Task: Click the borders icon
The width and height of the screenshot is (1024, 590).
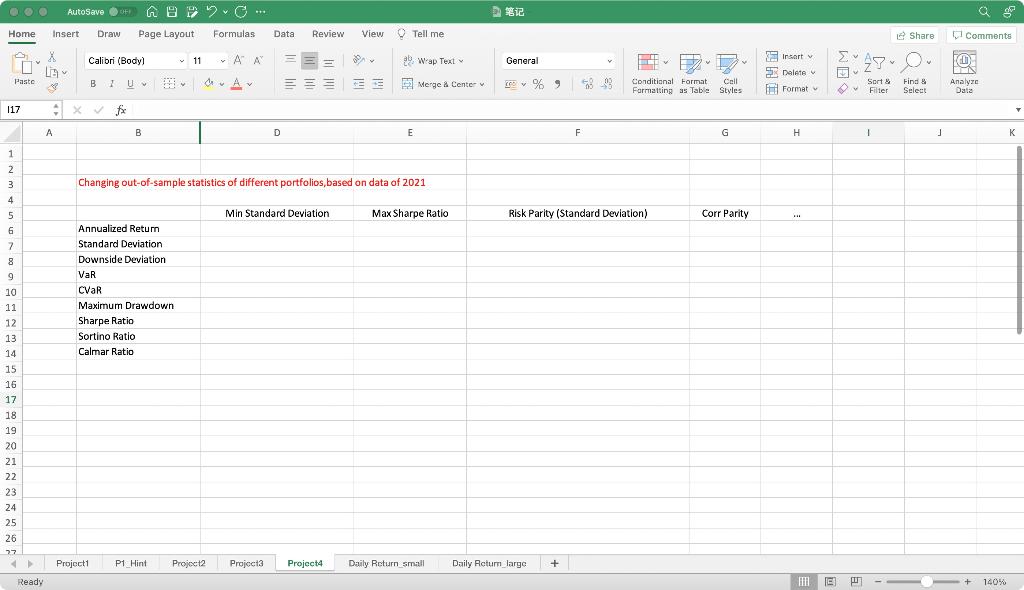Action: 169,84
